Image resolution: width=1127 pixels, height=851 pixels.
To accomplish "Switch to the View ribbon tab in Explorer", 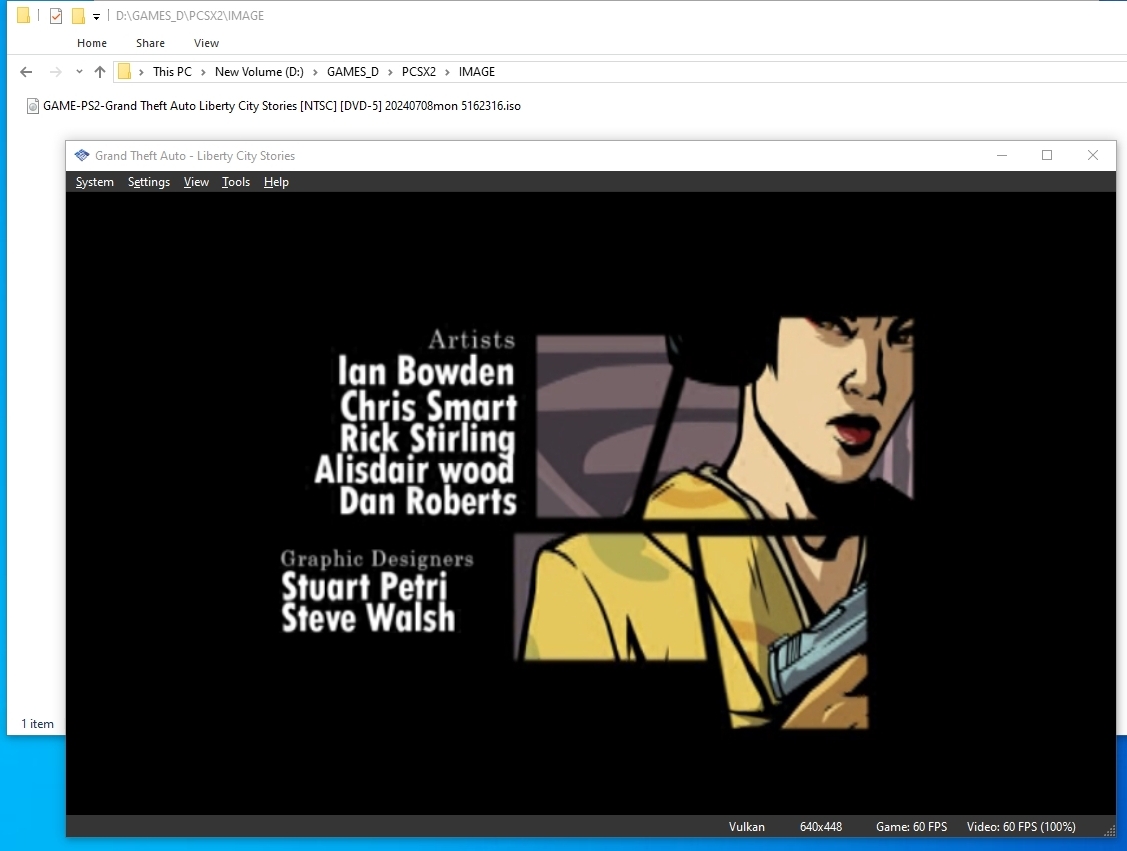I will pyautogui.click(x=206, y=43).
